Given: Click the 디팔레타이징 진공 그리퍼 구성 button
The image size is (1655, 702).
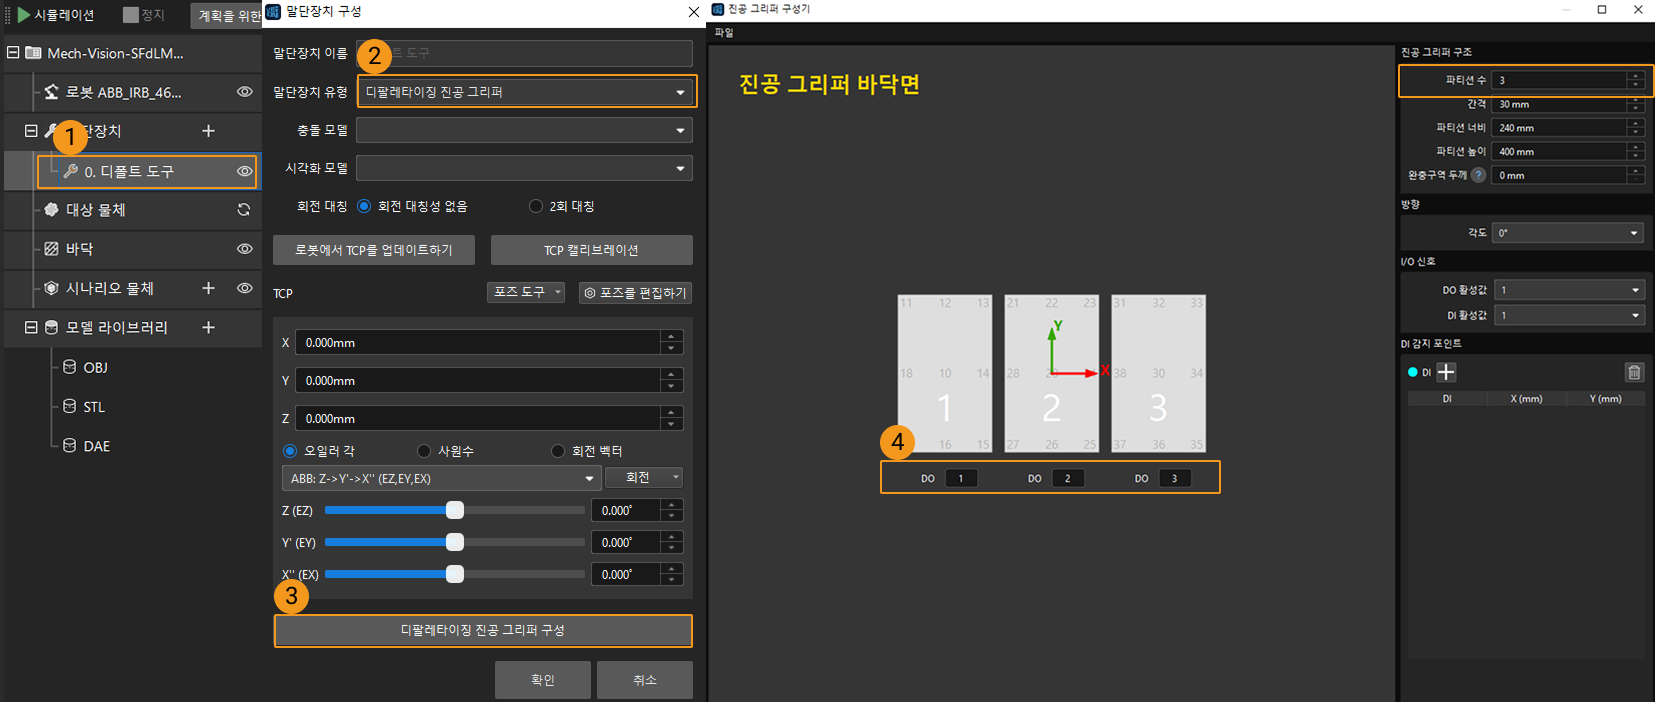Looking at the screenshot, I should [x=483, y=631].
